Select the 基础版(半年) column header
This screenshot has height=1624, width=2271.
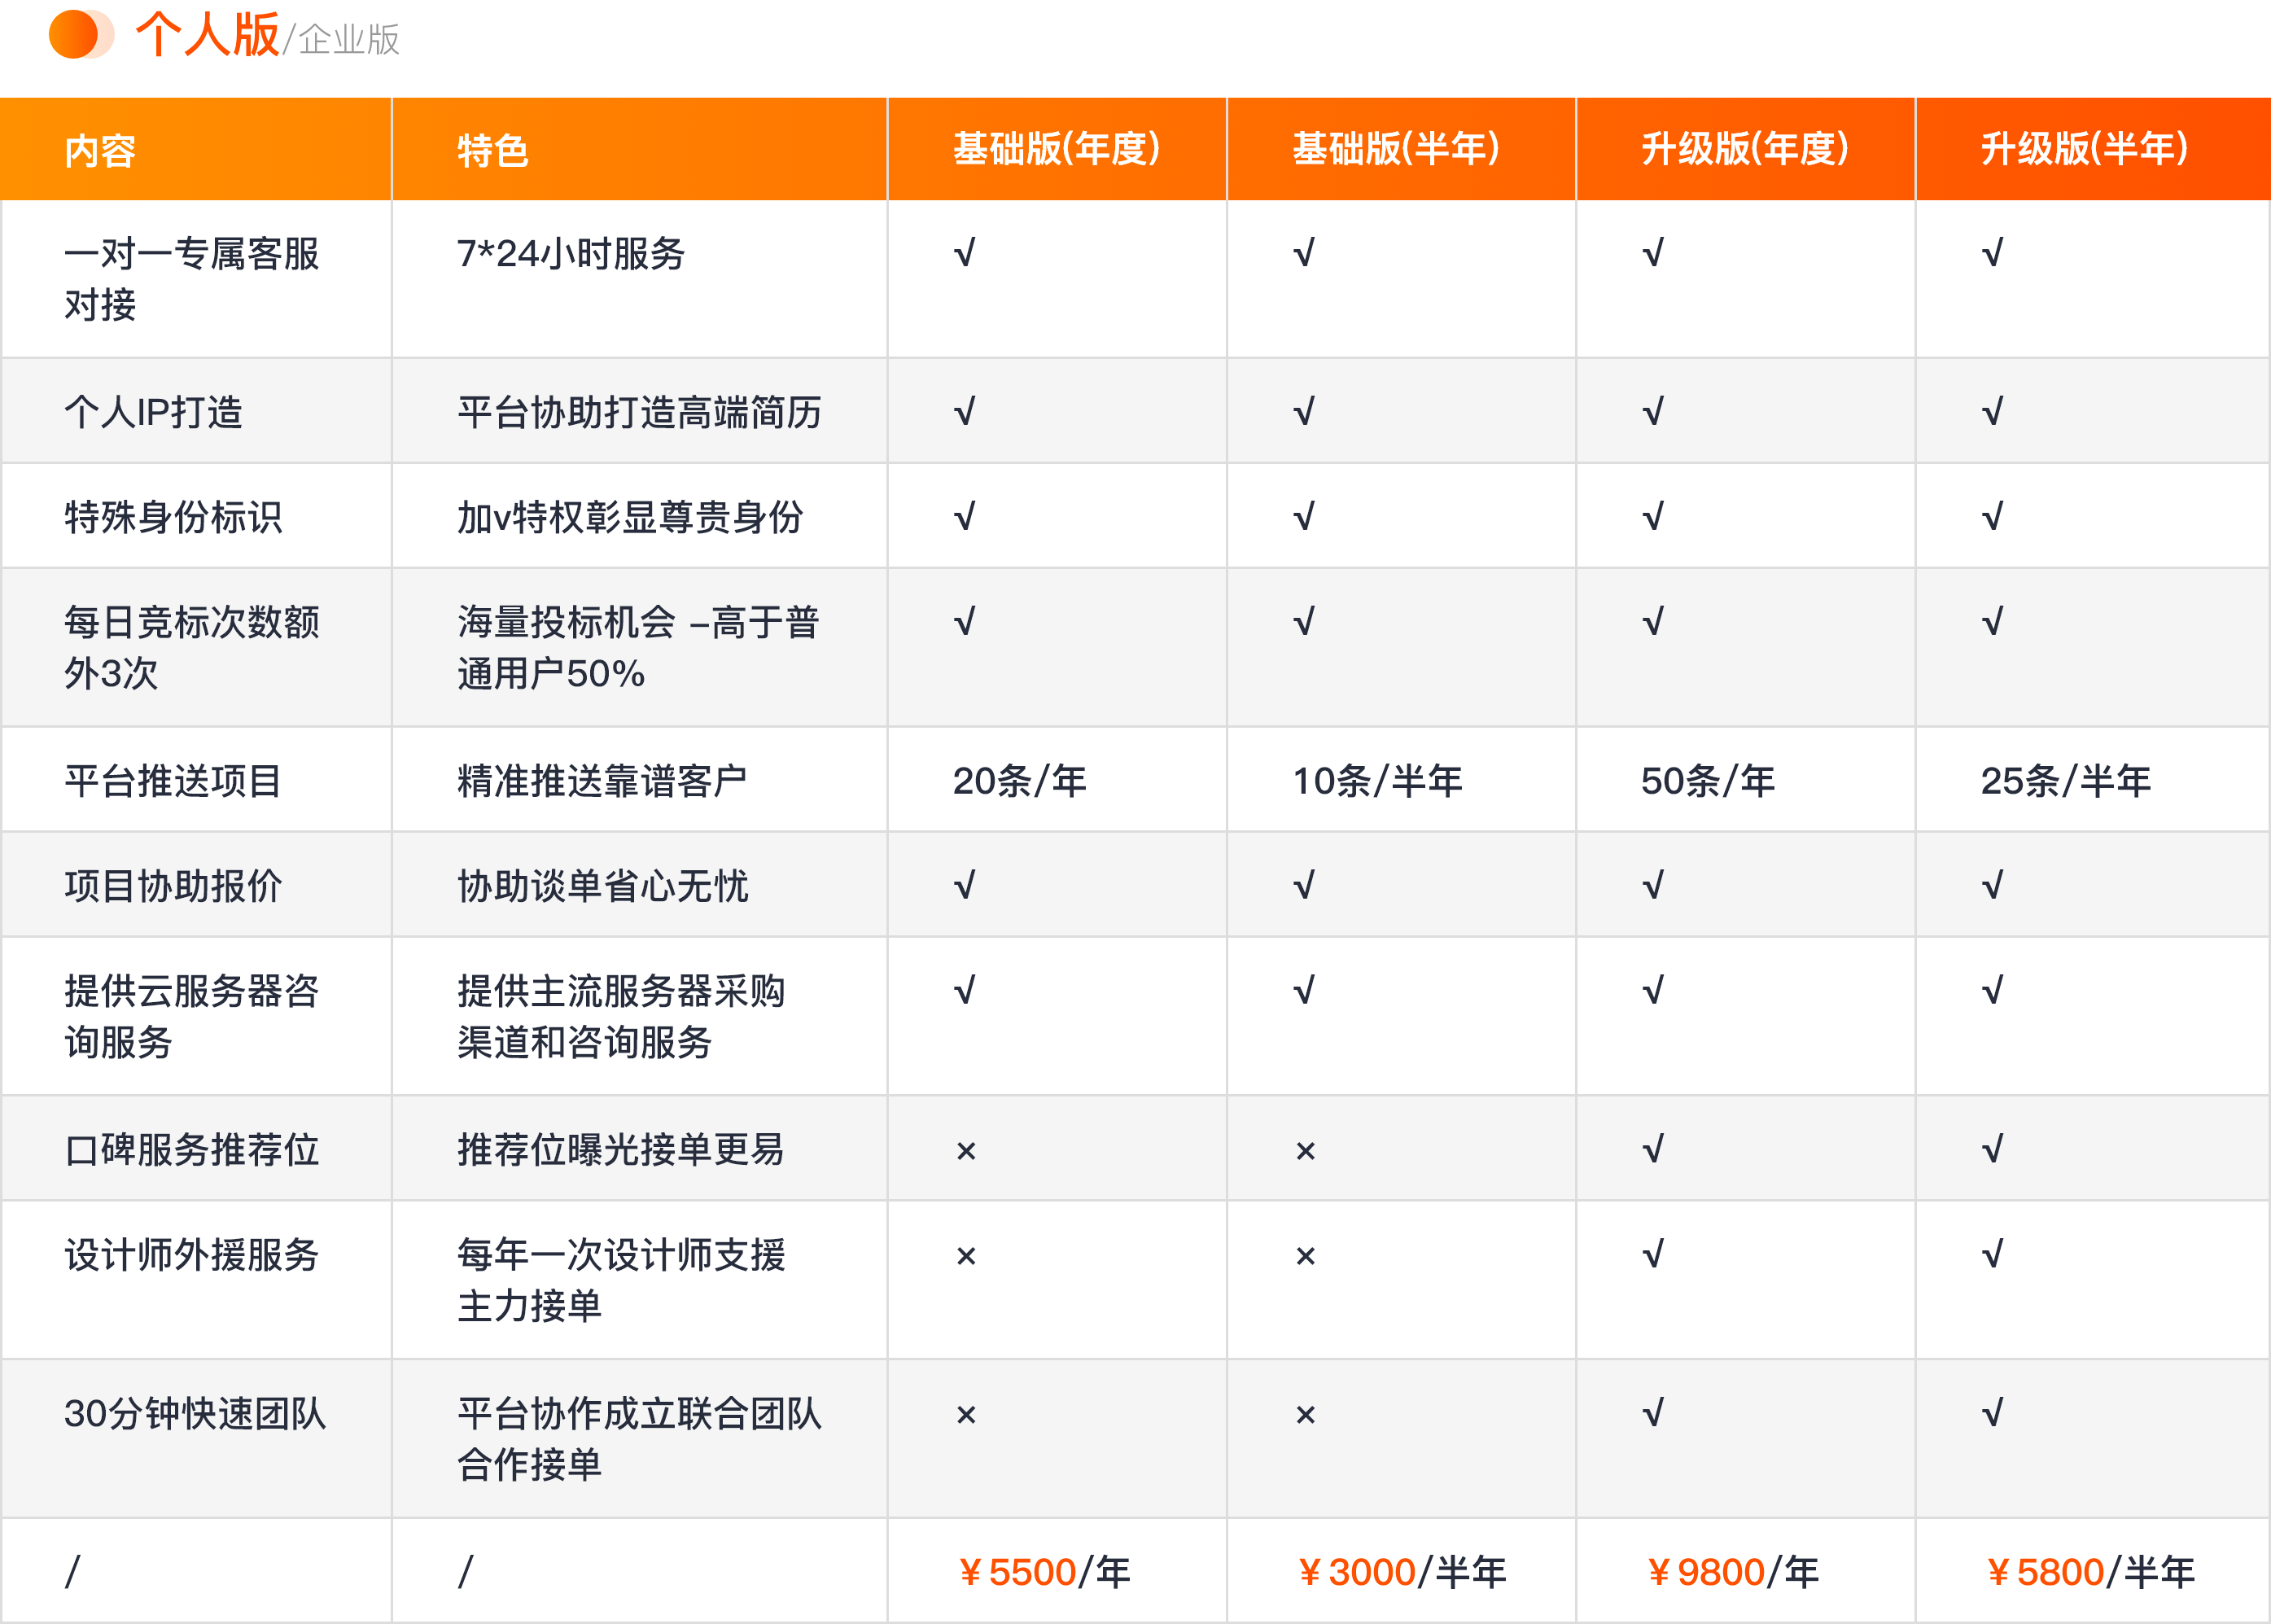(1396, 148)
